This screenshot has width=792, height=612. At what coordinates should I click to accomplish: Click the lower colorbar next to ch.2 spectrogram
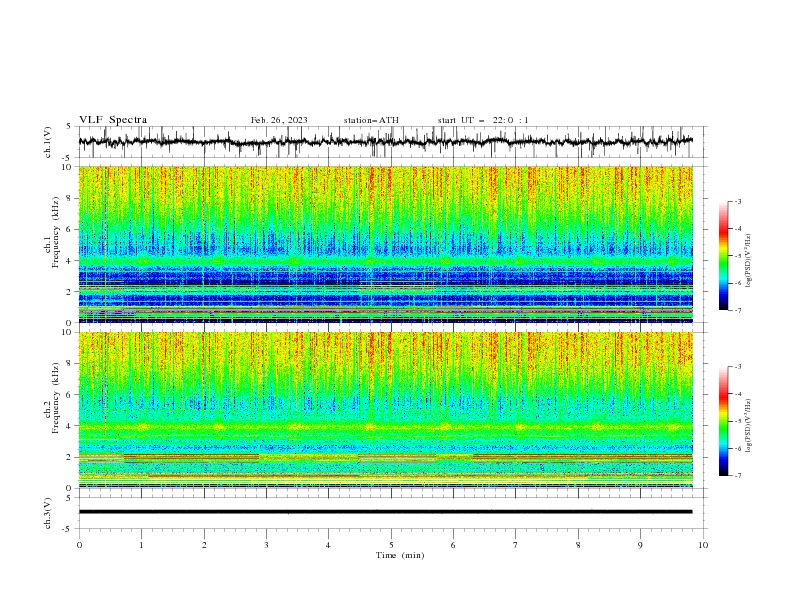click(x=723, y=421)
